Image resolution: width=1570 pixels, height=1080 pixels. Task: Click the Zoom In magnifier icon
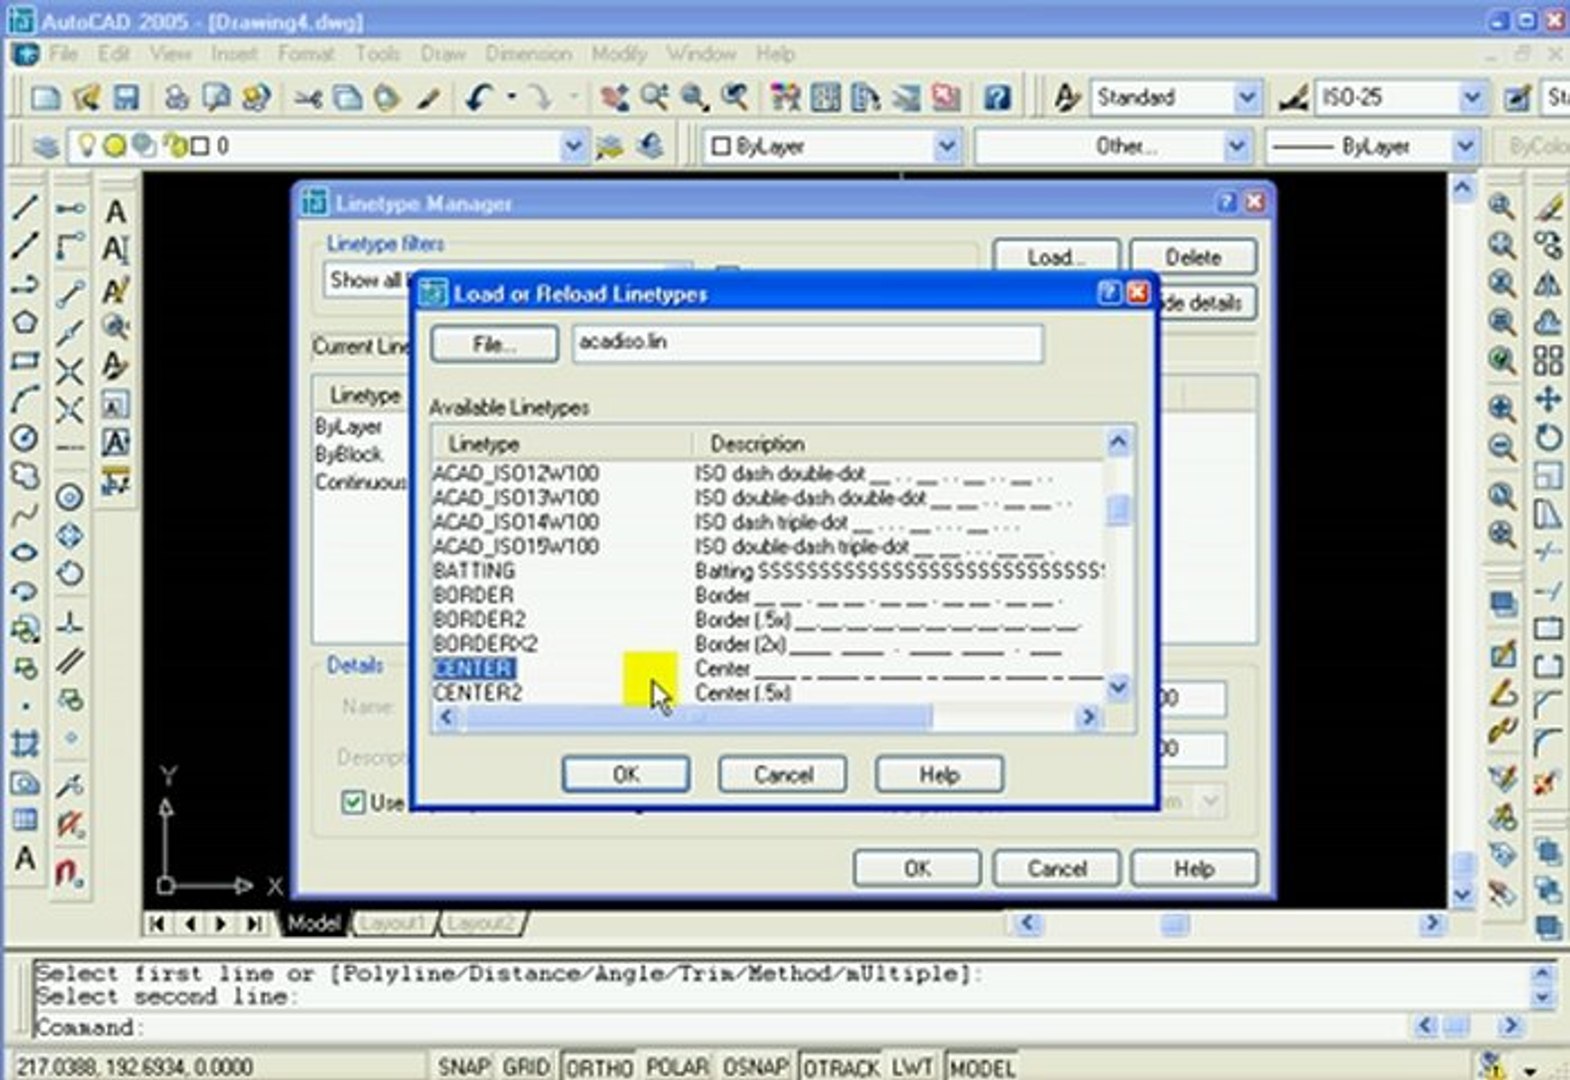[x=1502, y=408]
